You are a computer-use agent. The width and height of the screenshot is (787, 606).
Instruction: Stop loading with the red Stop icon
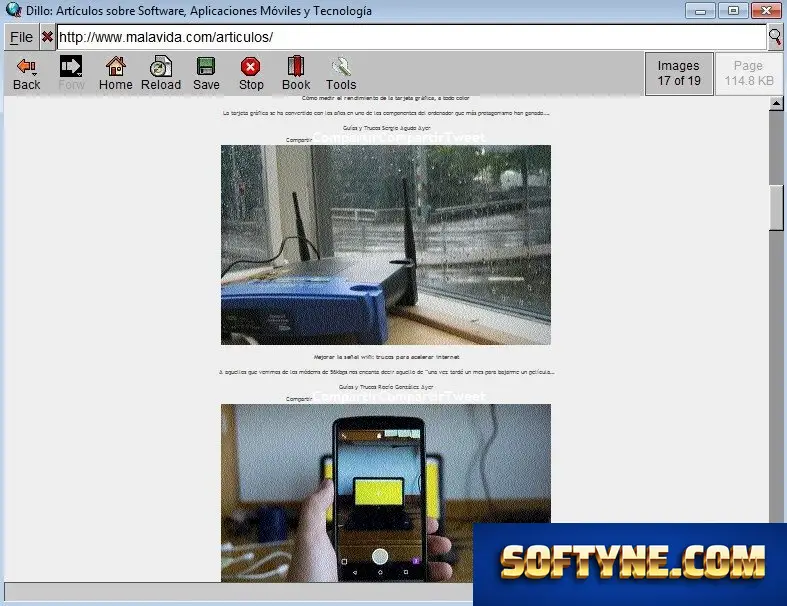coord(251,73)
